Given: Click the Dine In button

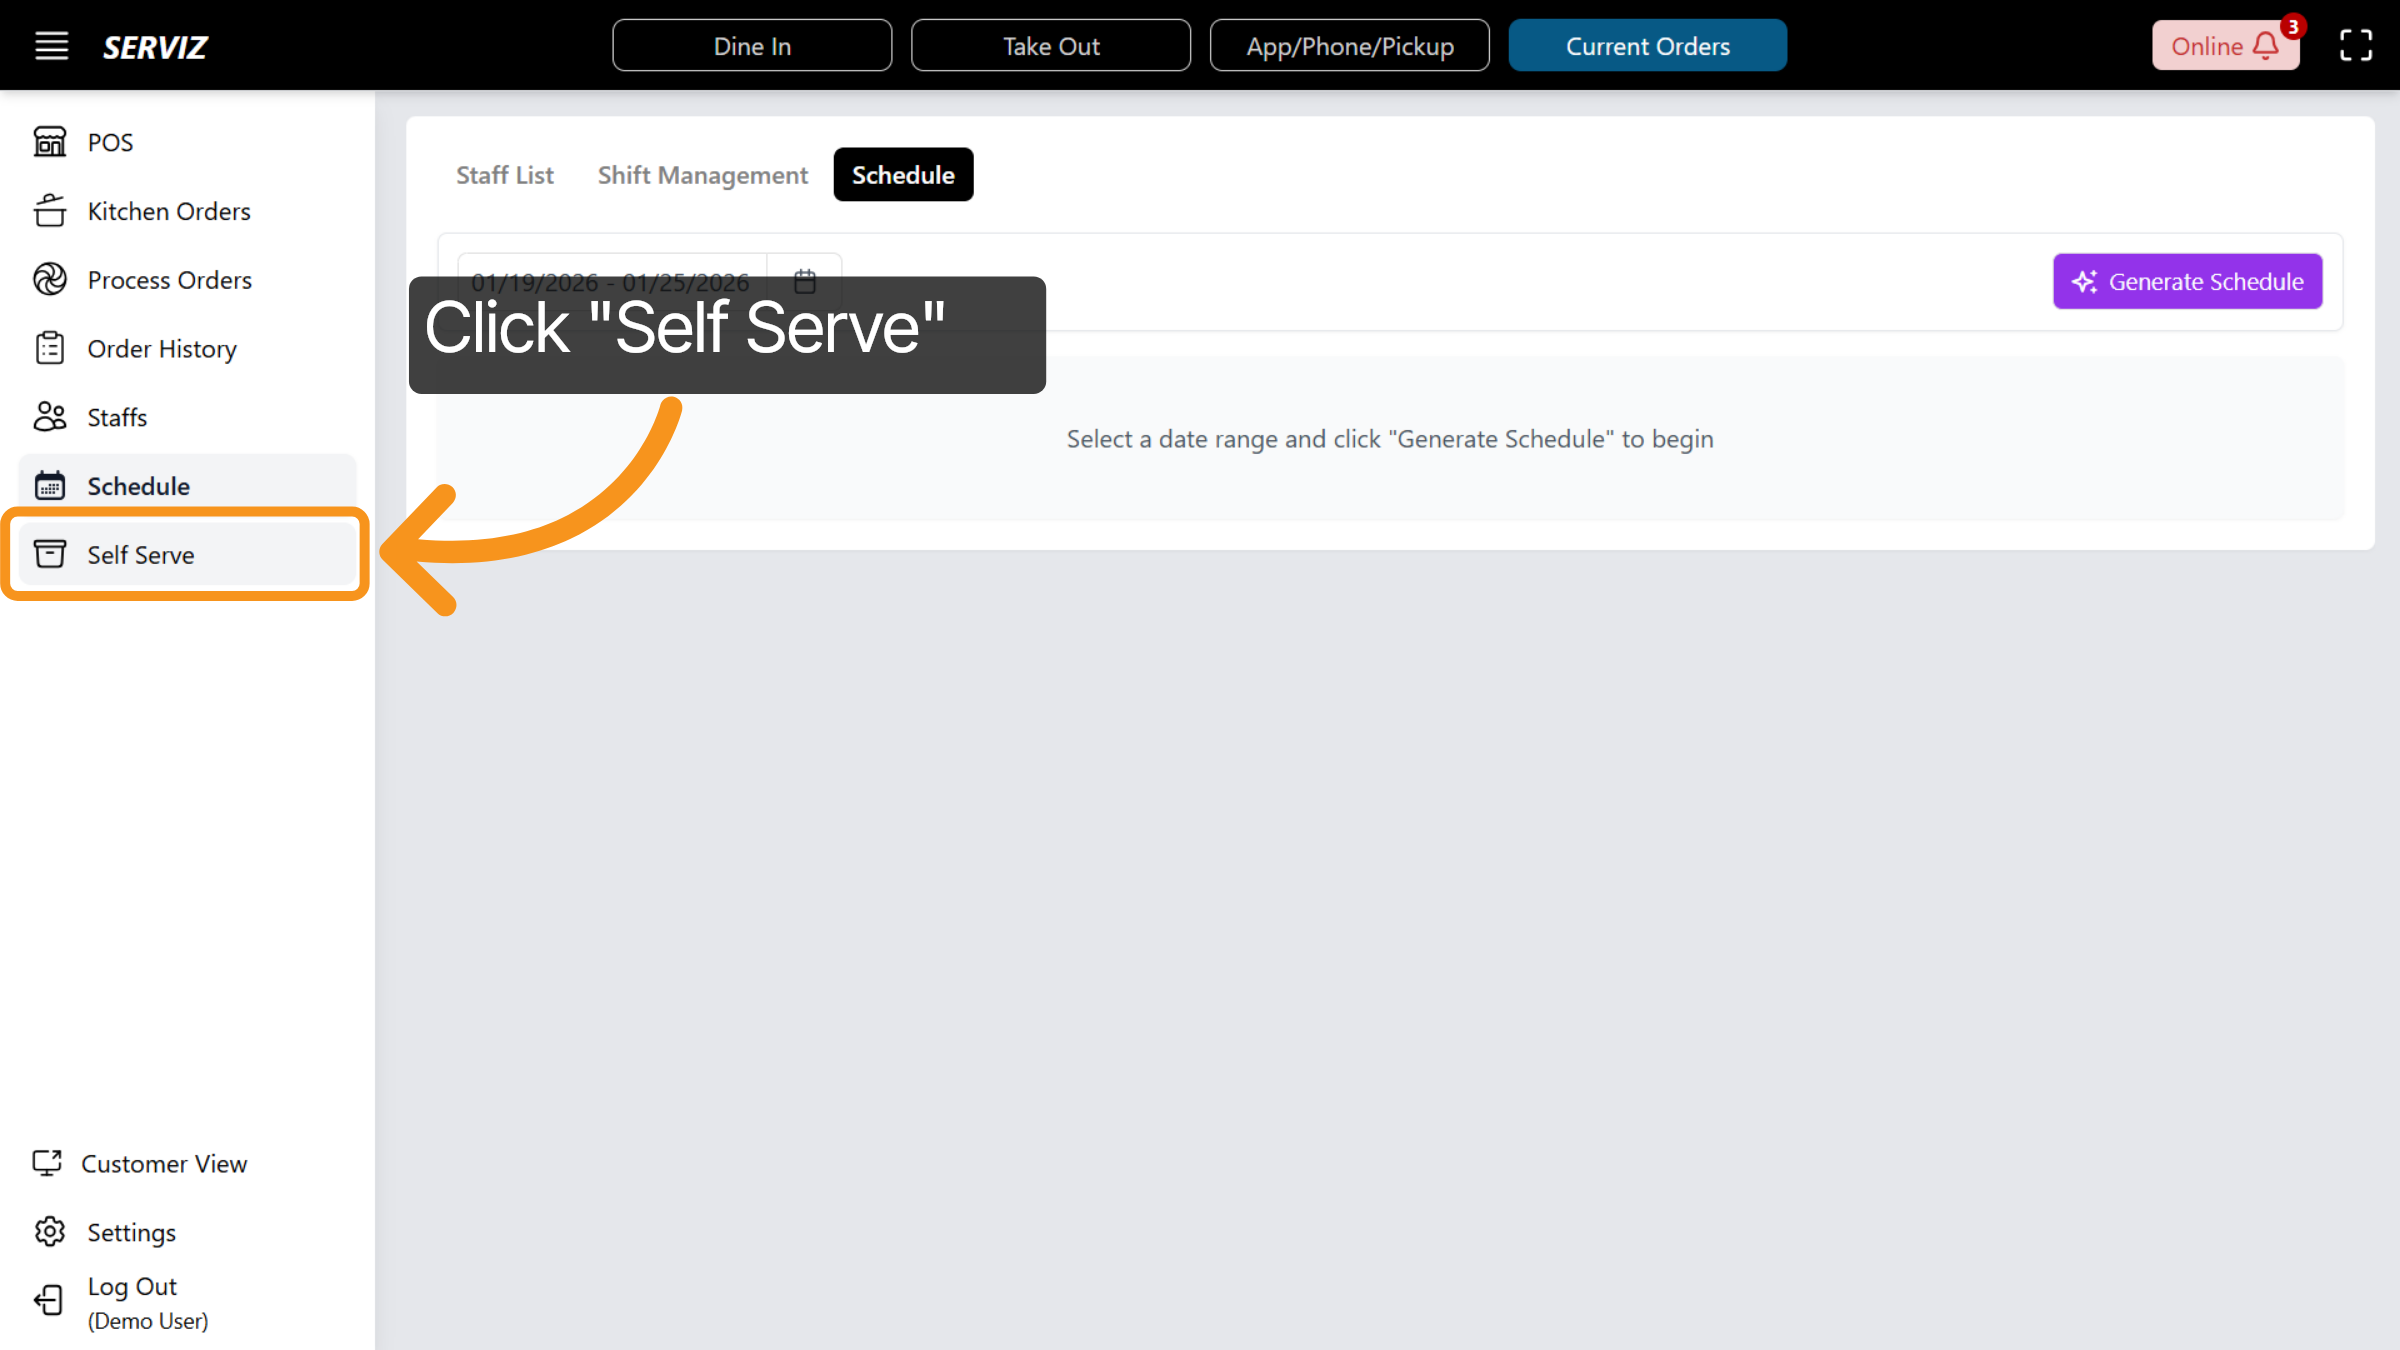Looking at the screenshot, I should click(x=751, y=44).
